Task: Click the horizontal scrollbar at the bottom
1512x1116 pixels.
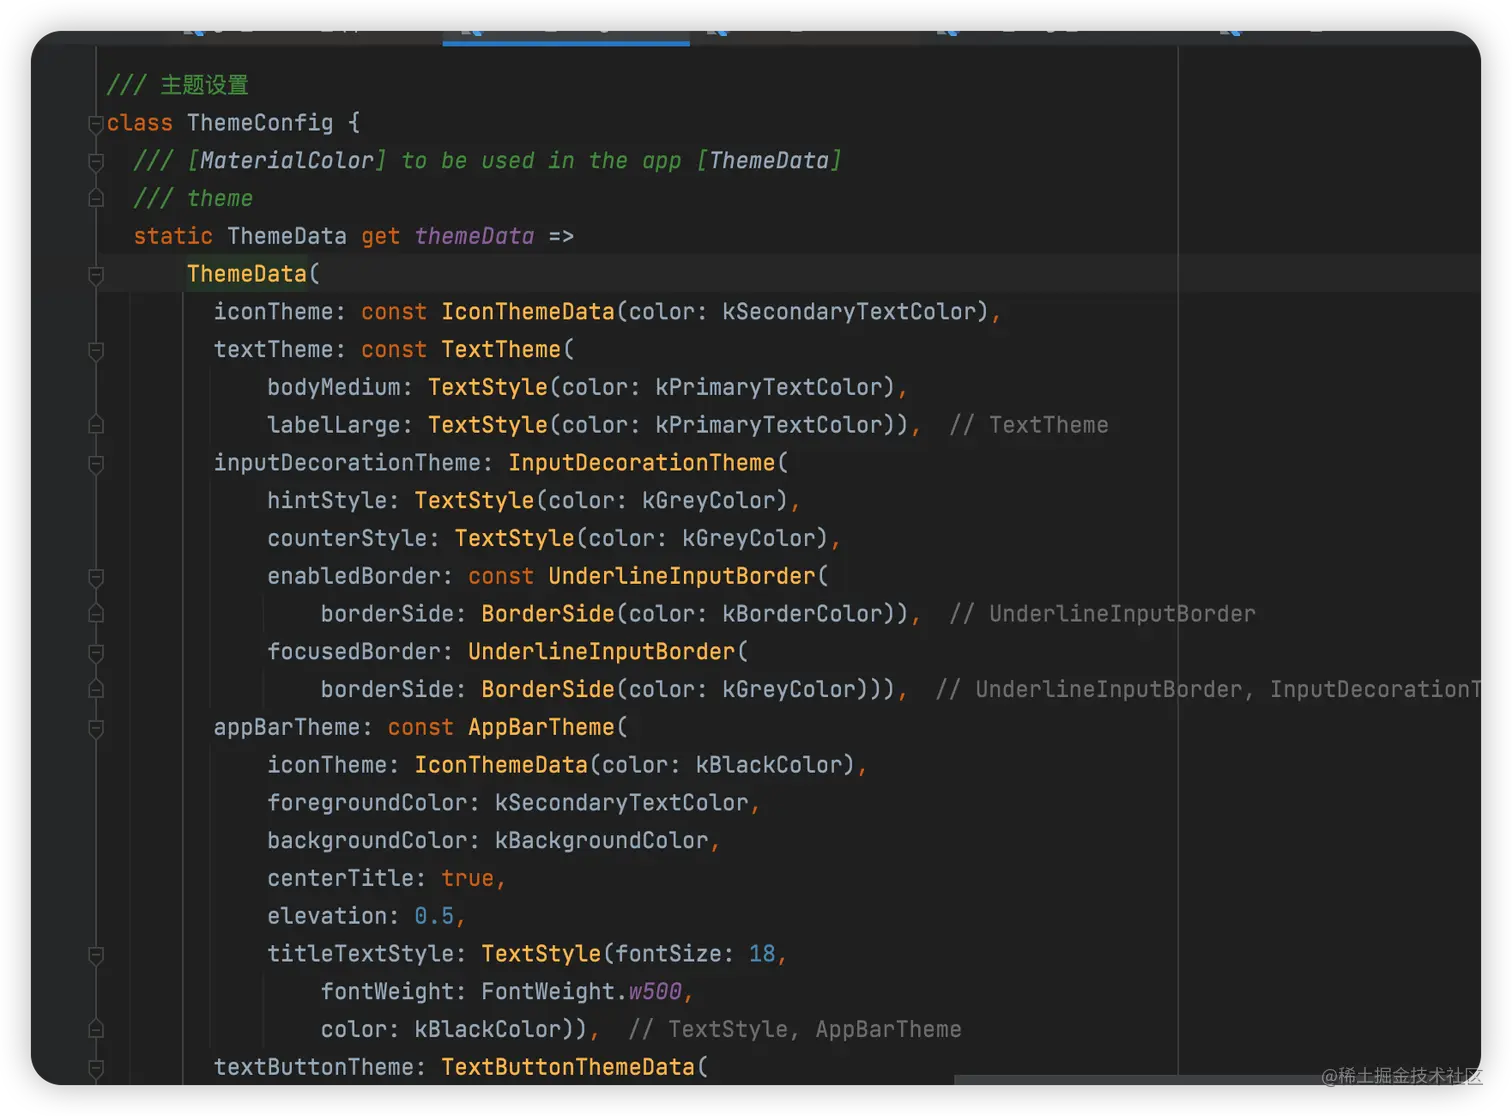Action: coord(1130,1080)
